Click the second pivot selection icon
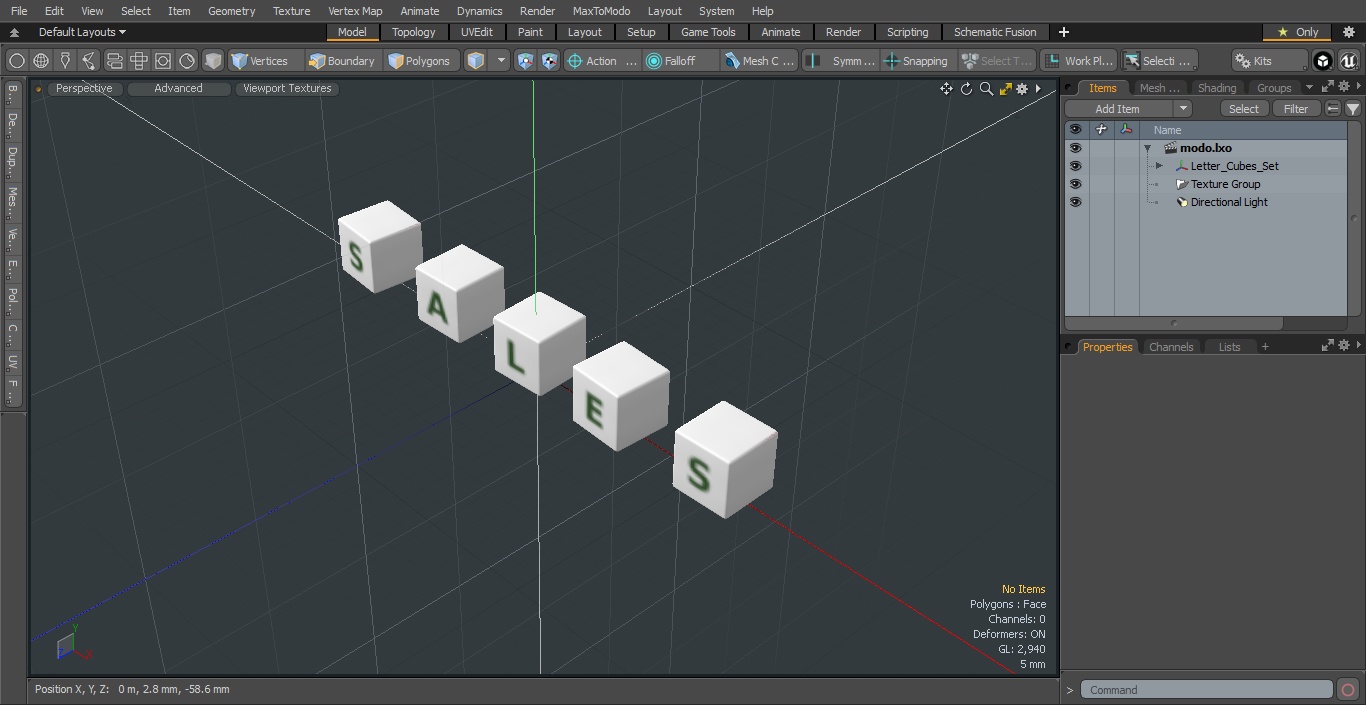Viewport: 1366px width, 705px height. 550,61
